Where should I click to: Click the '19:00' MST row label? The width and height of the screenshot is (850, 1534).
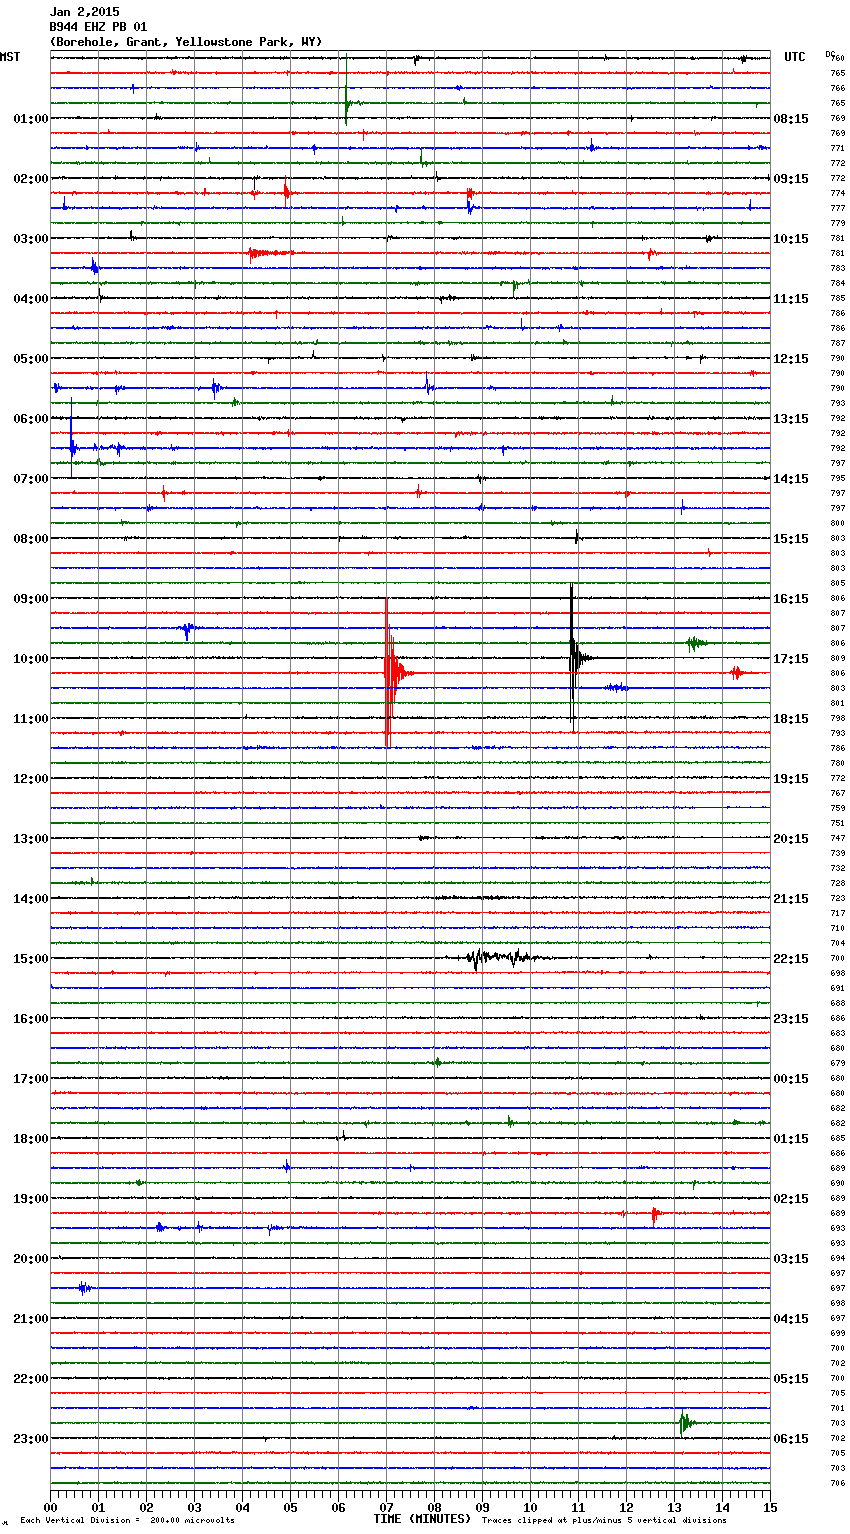coord(31,1199)
